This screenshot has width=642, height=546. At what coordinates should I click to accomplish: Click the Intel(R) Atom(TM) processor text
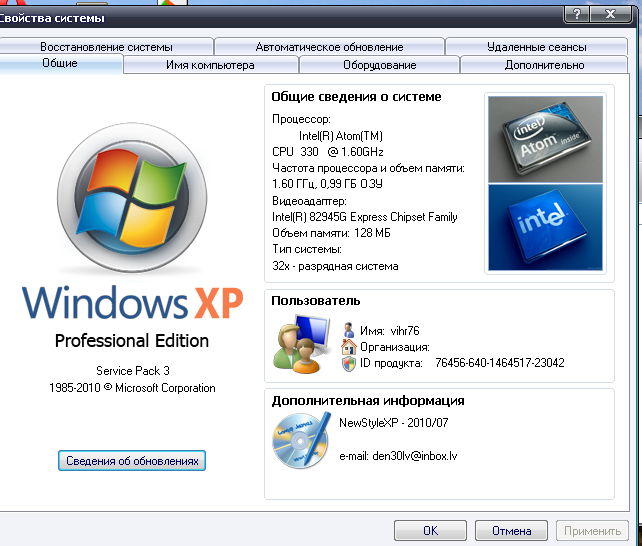[341, 135]
